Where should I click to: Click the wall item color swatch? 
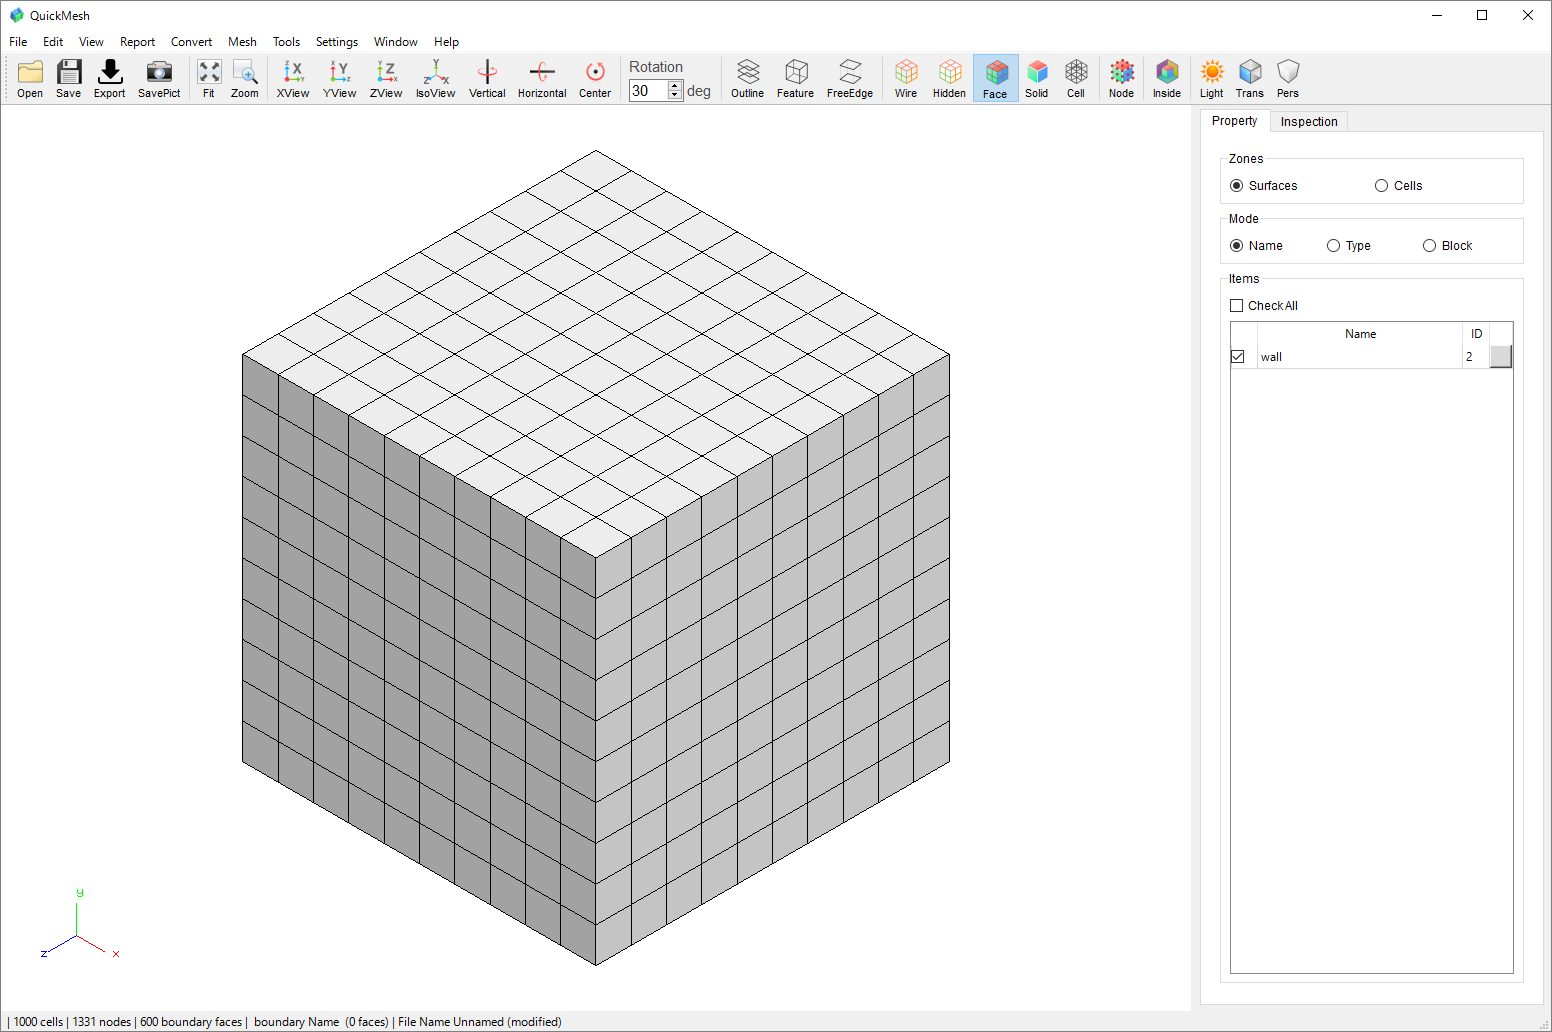click(x=1501, y=357)
